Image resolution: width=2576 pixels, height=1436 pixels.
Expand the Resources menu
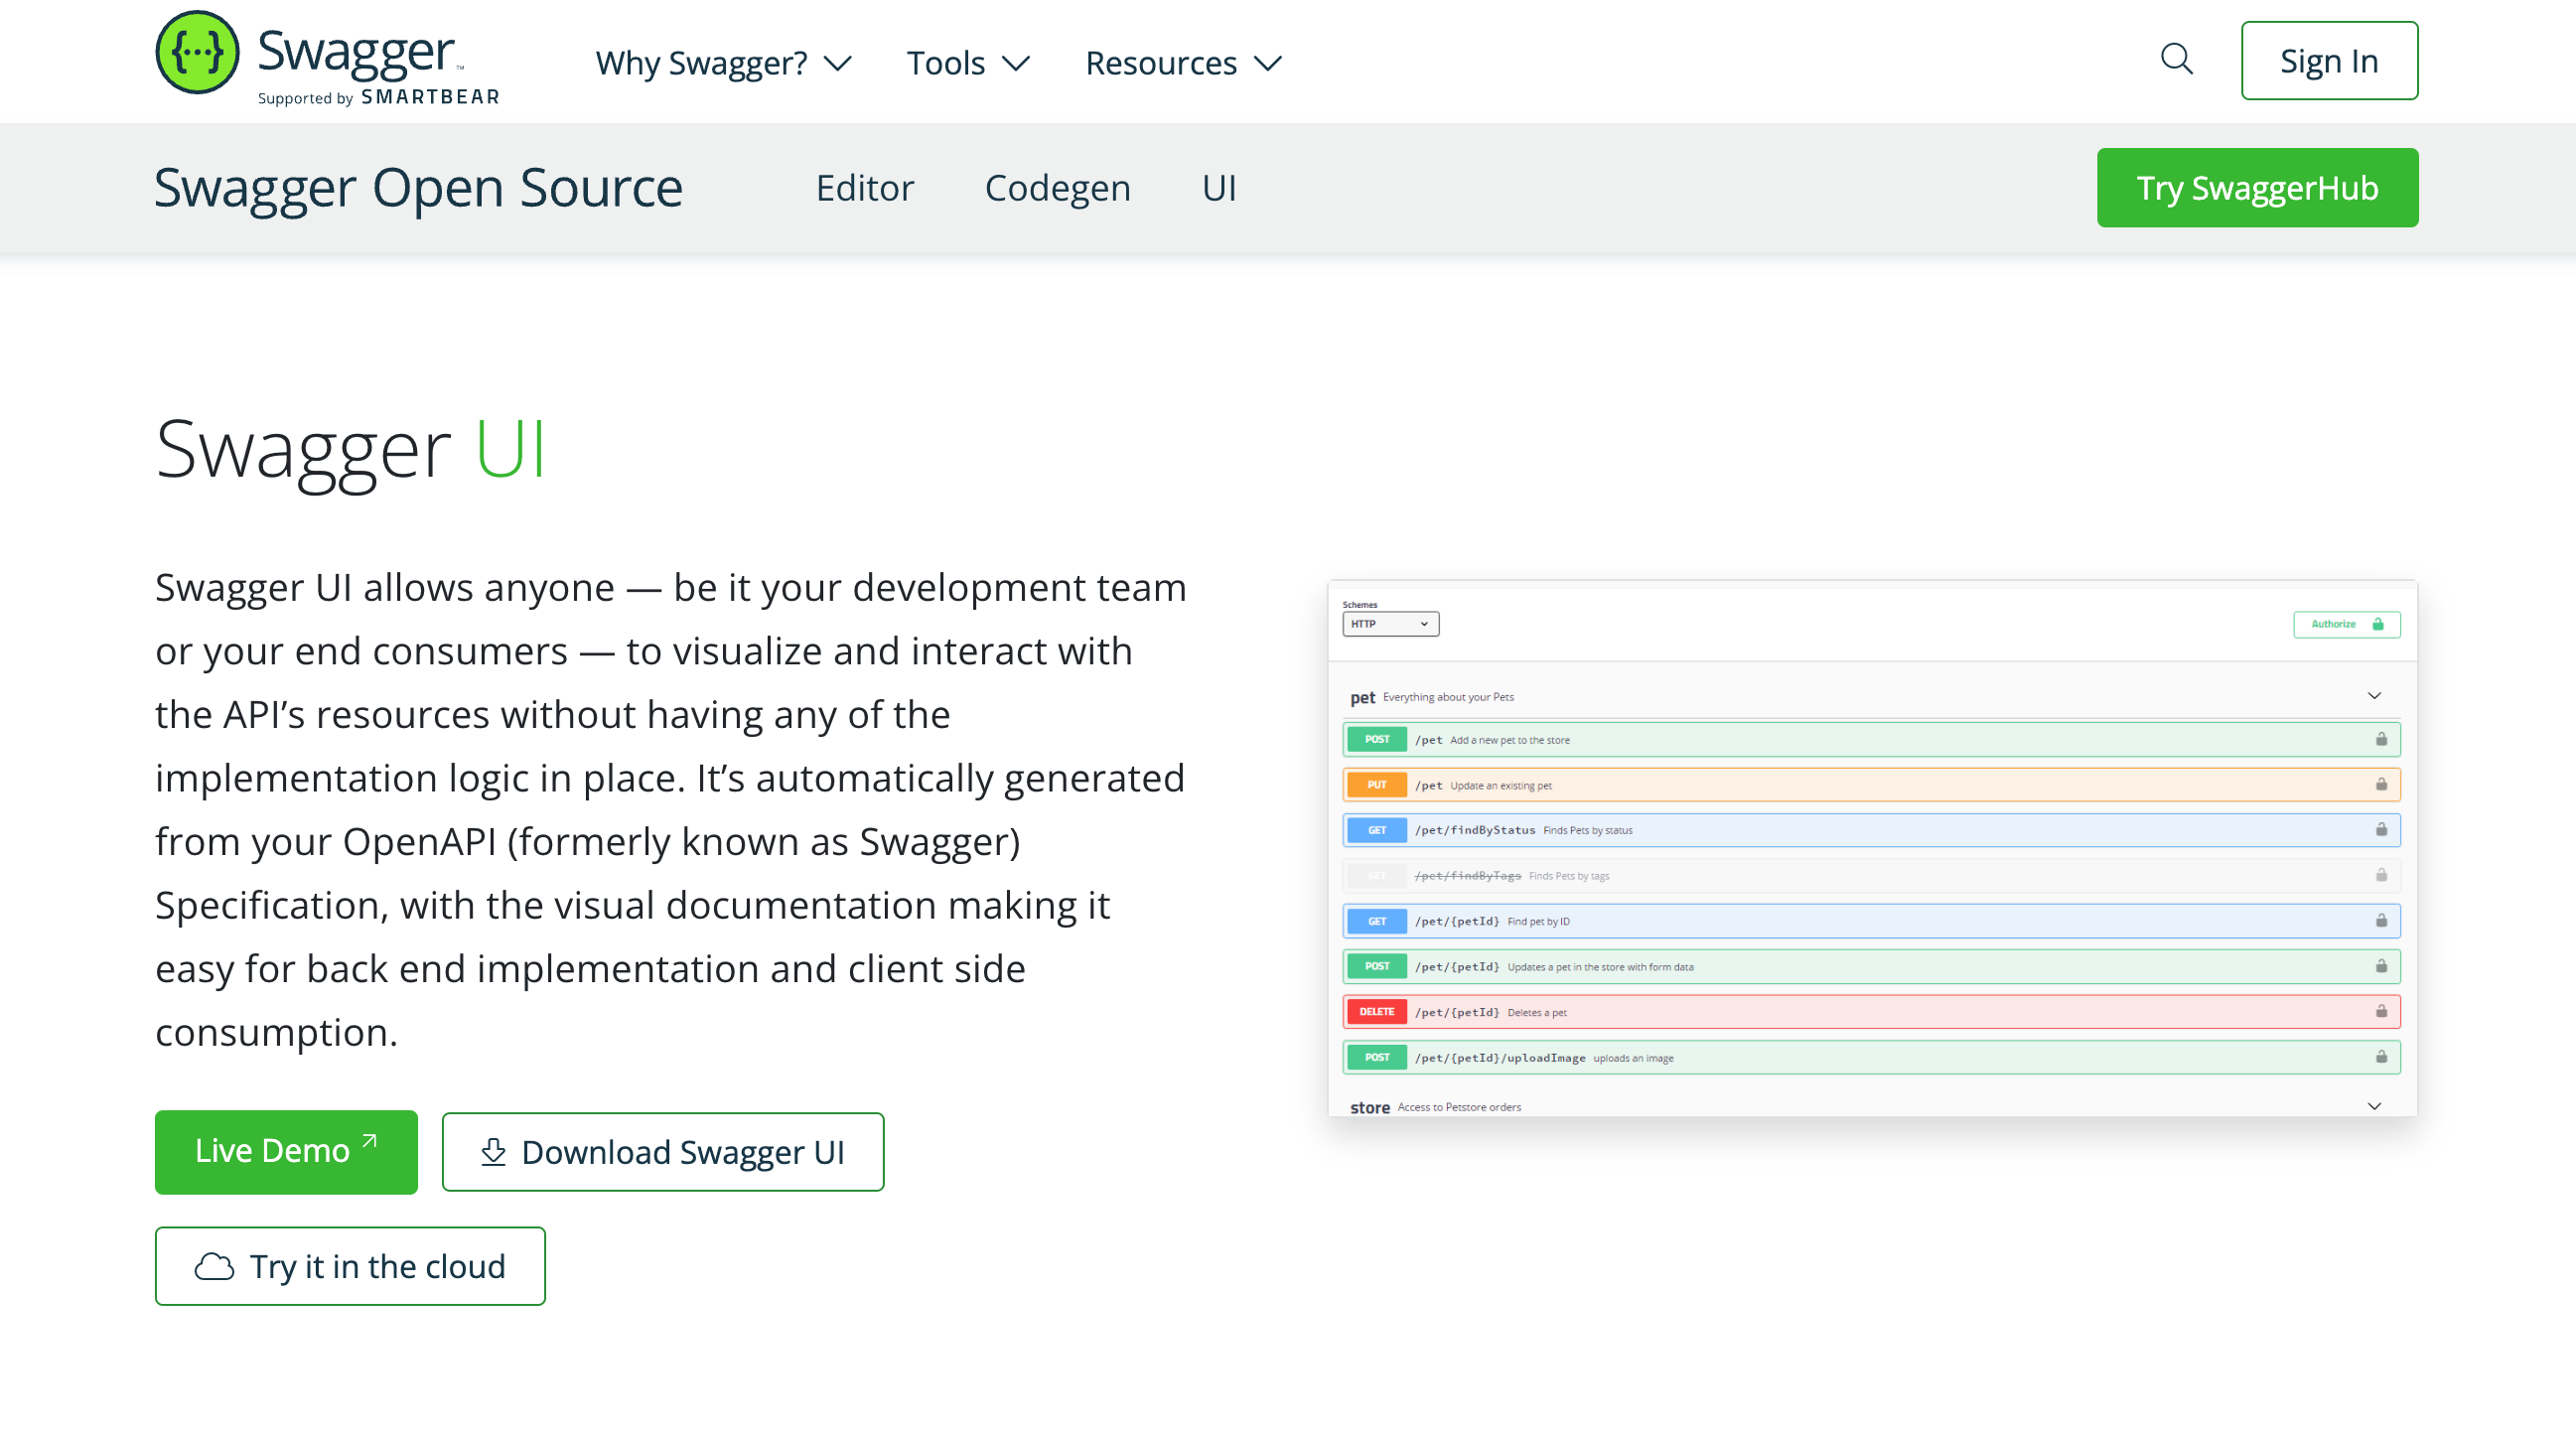[1183, 63]
